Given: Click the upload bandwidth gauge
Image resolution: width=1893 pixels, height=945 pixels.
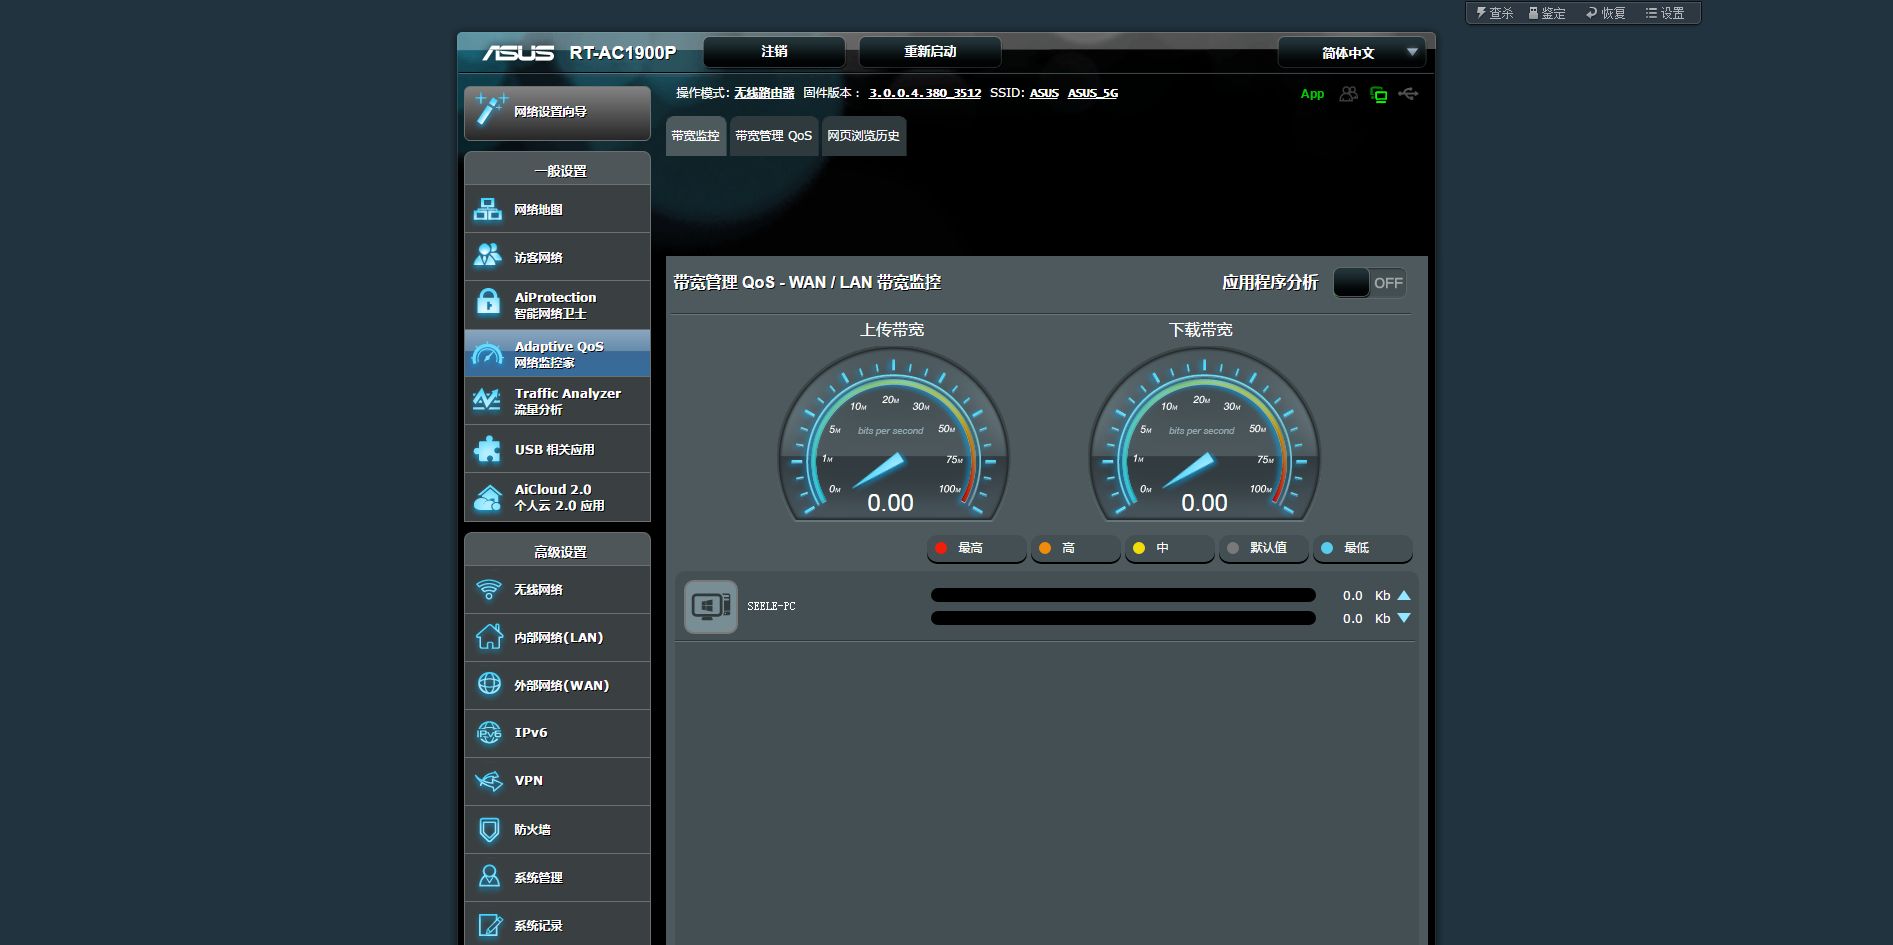Looking at the screenshot, I should coord(892,435).
